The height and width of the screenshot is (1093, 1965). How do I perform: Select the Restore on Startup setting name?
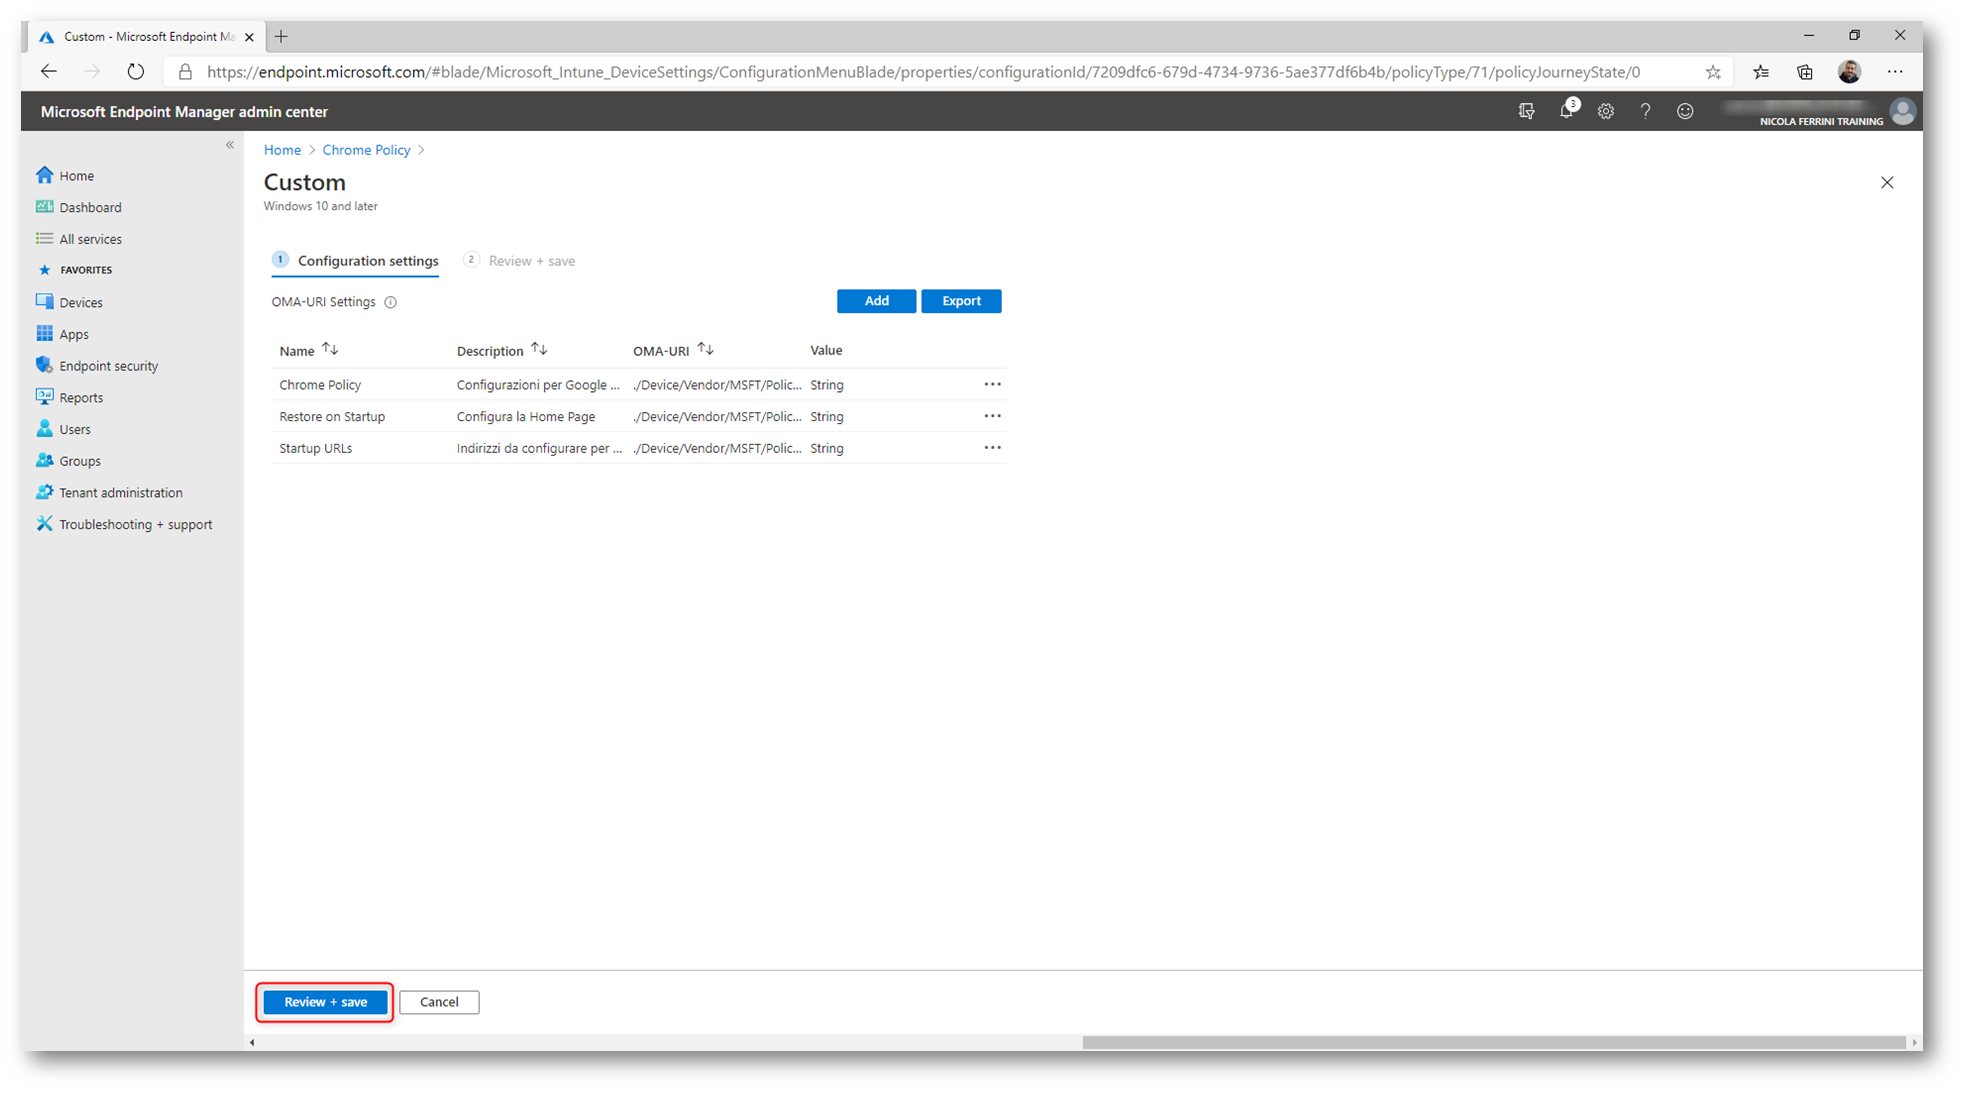coord(332,417)
